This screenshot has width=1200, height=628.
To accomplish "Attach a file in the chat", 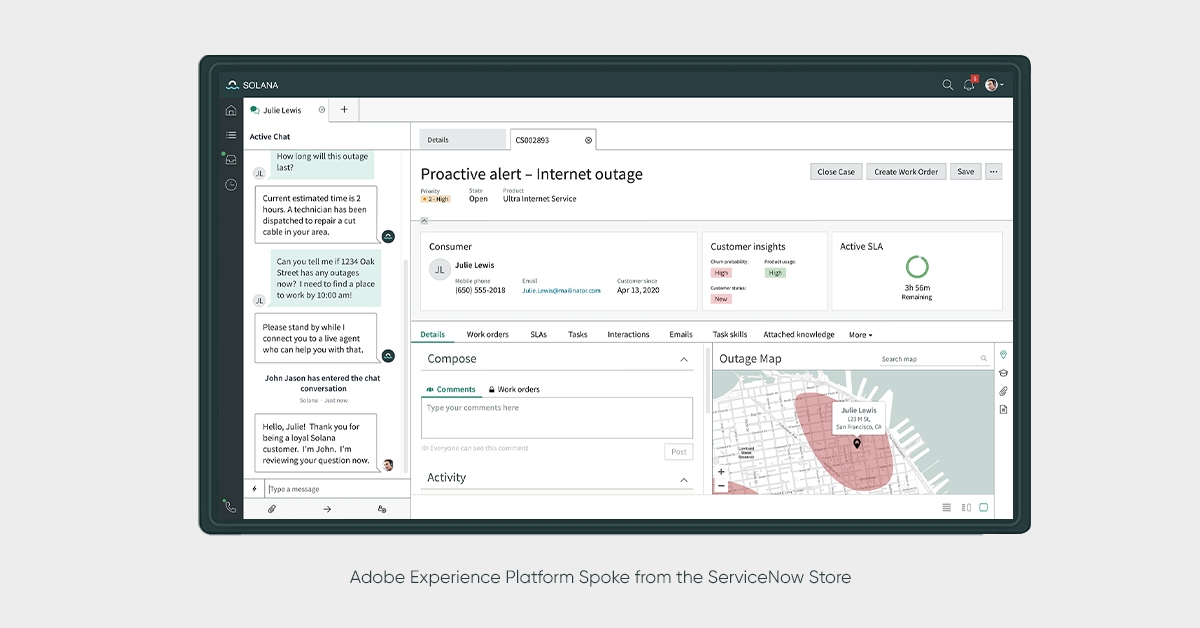I will click(272, 509).
